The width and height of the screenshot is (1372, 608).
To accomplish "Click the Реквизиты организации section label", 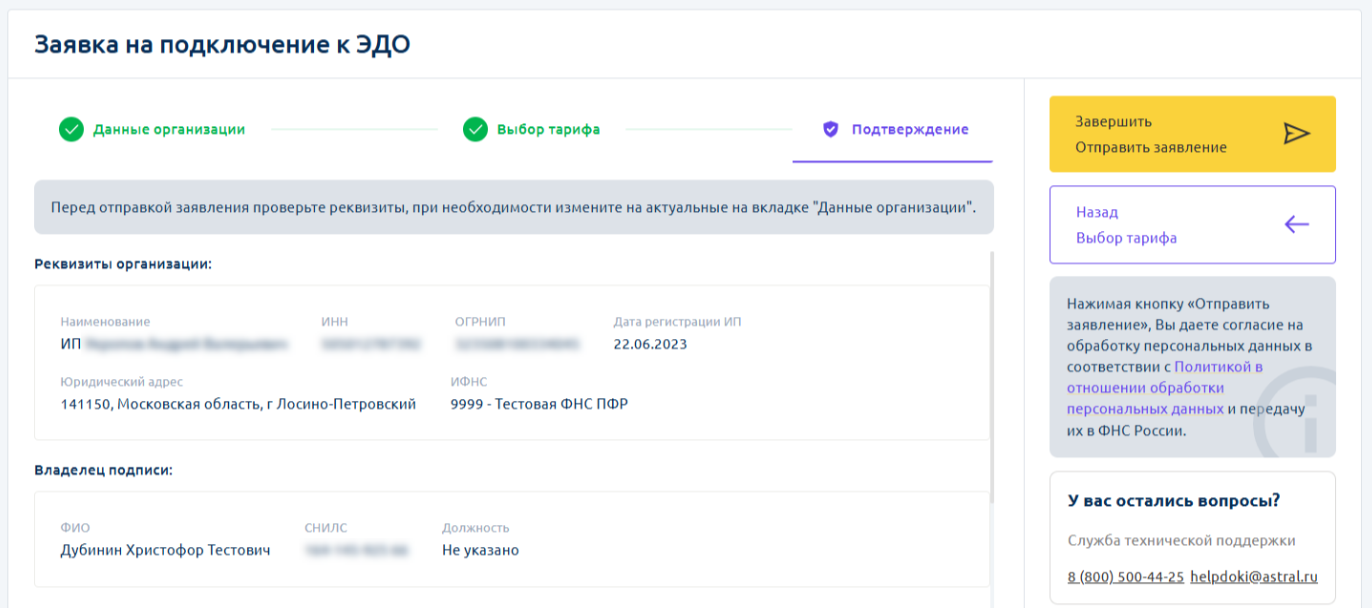I will tap(123, 264).
